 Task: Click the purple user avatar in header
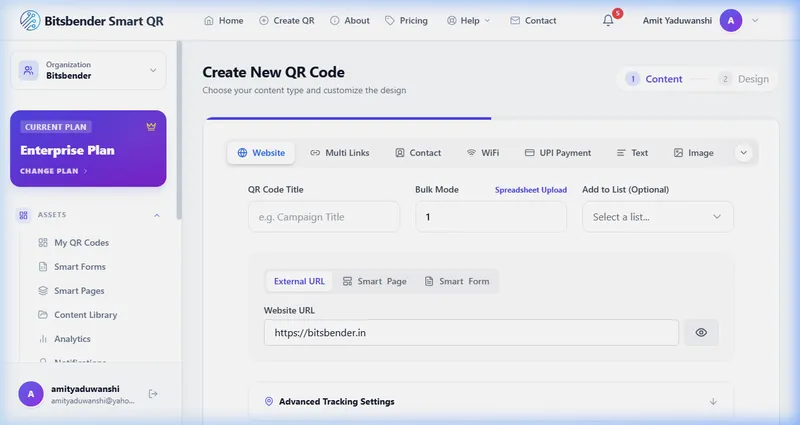coord(731,20)
